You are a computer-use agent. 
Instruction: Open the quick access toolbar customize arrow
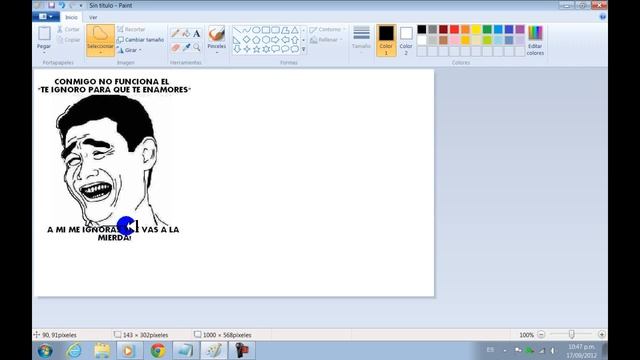[81, 6]
